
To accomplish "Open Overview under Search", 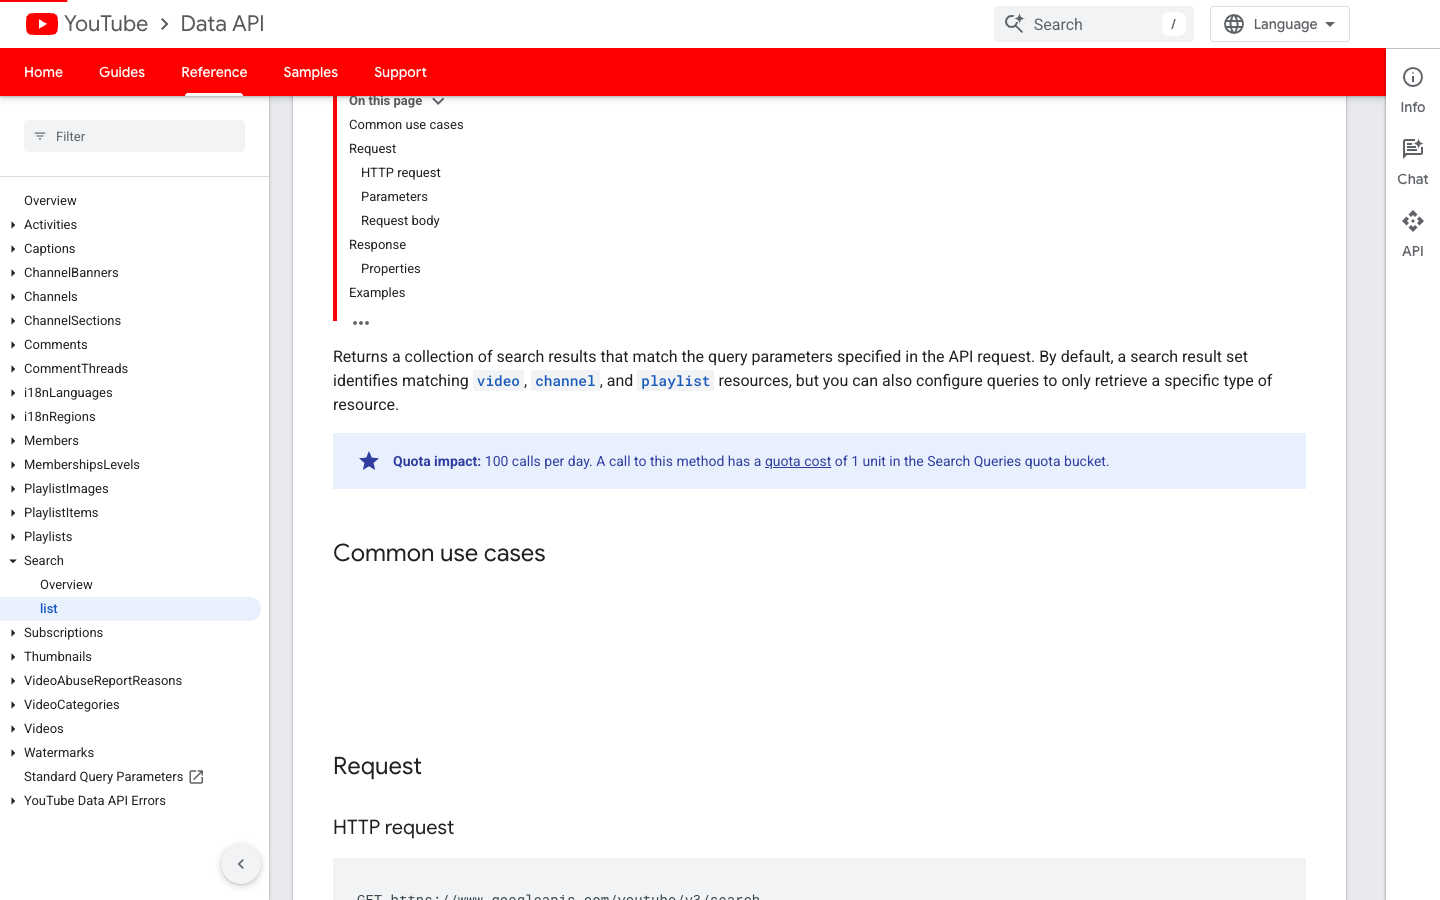I will [66, 585].
